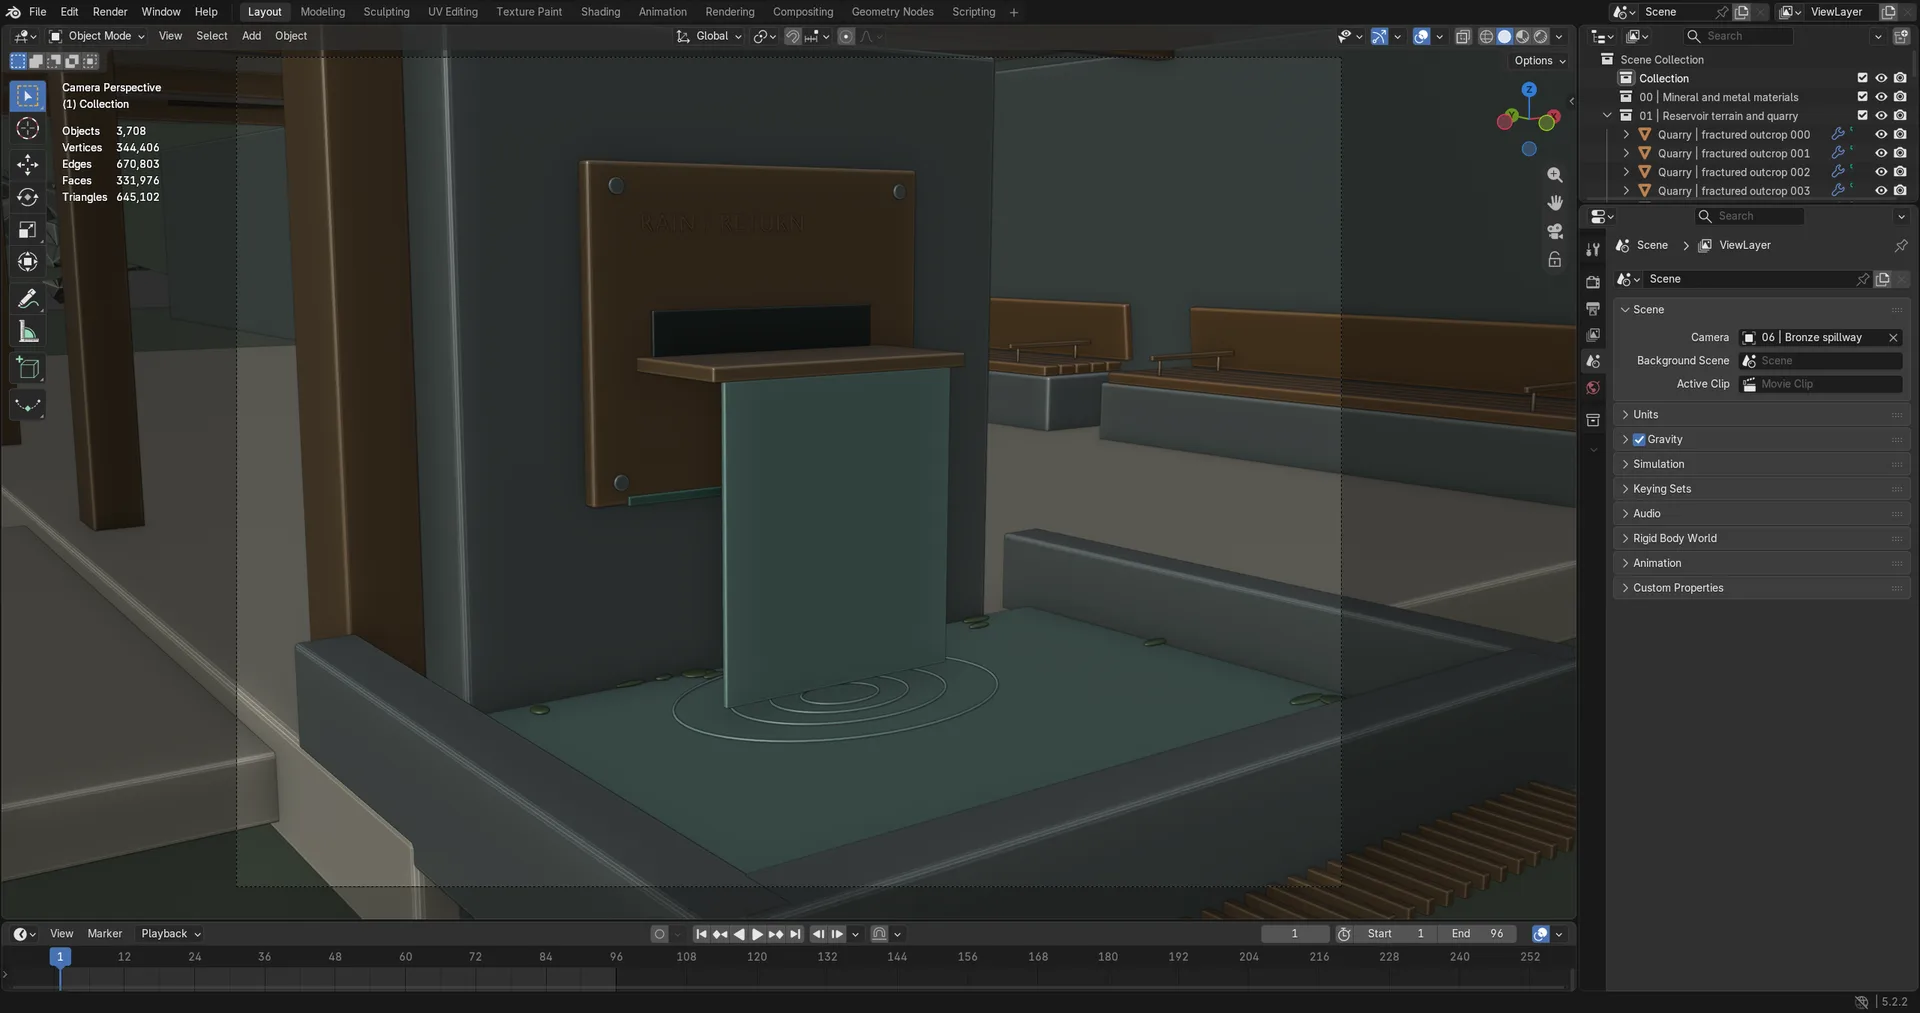Open the Render properties tab icon
The image size is (1920, 1013).
[1593, 282]
